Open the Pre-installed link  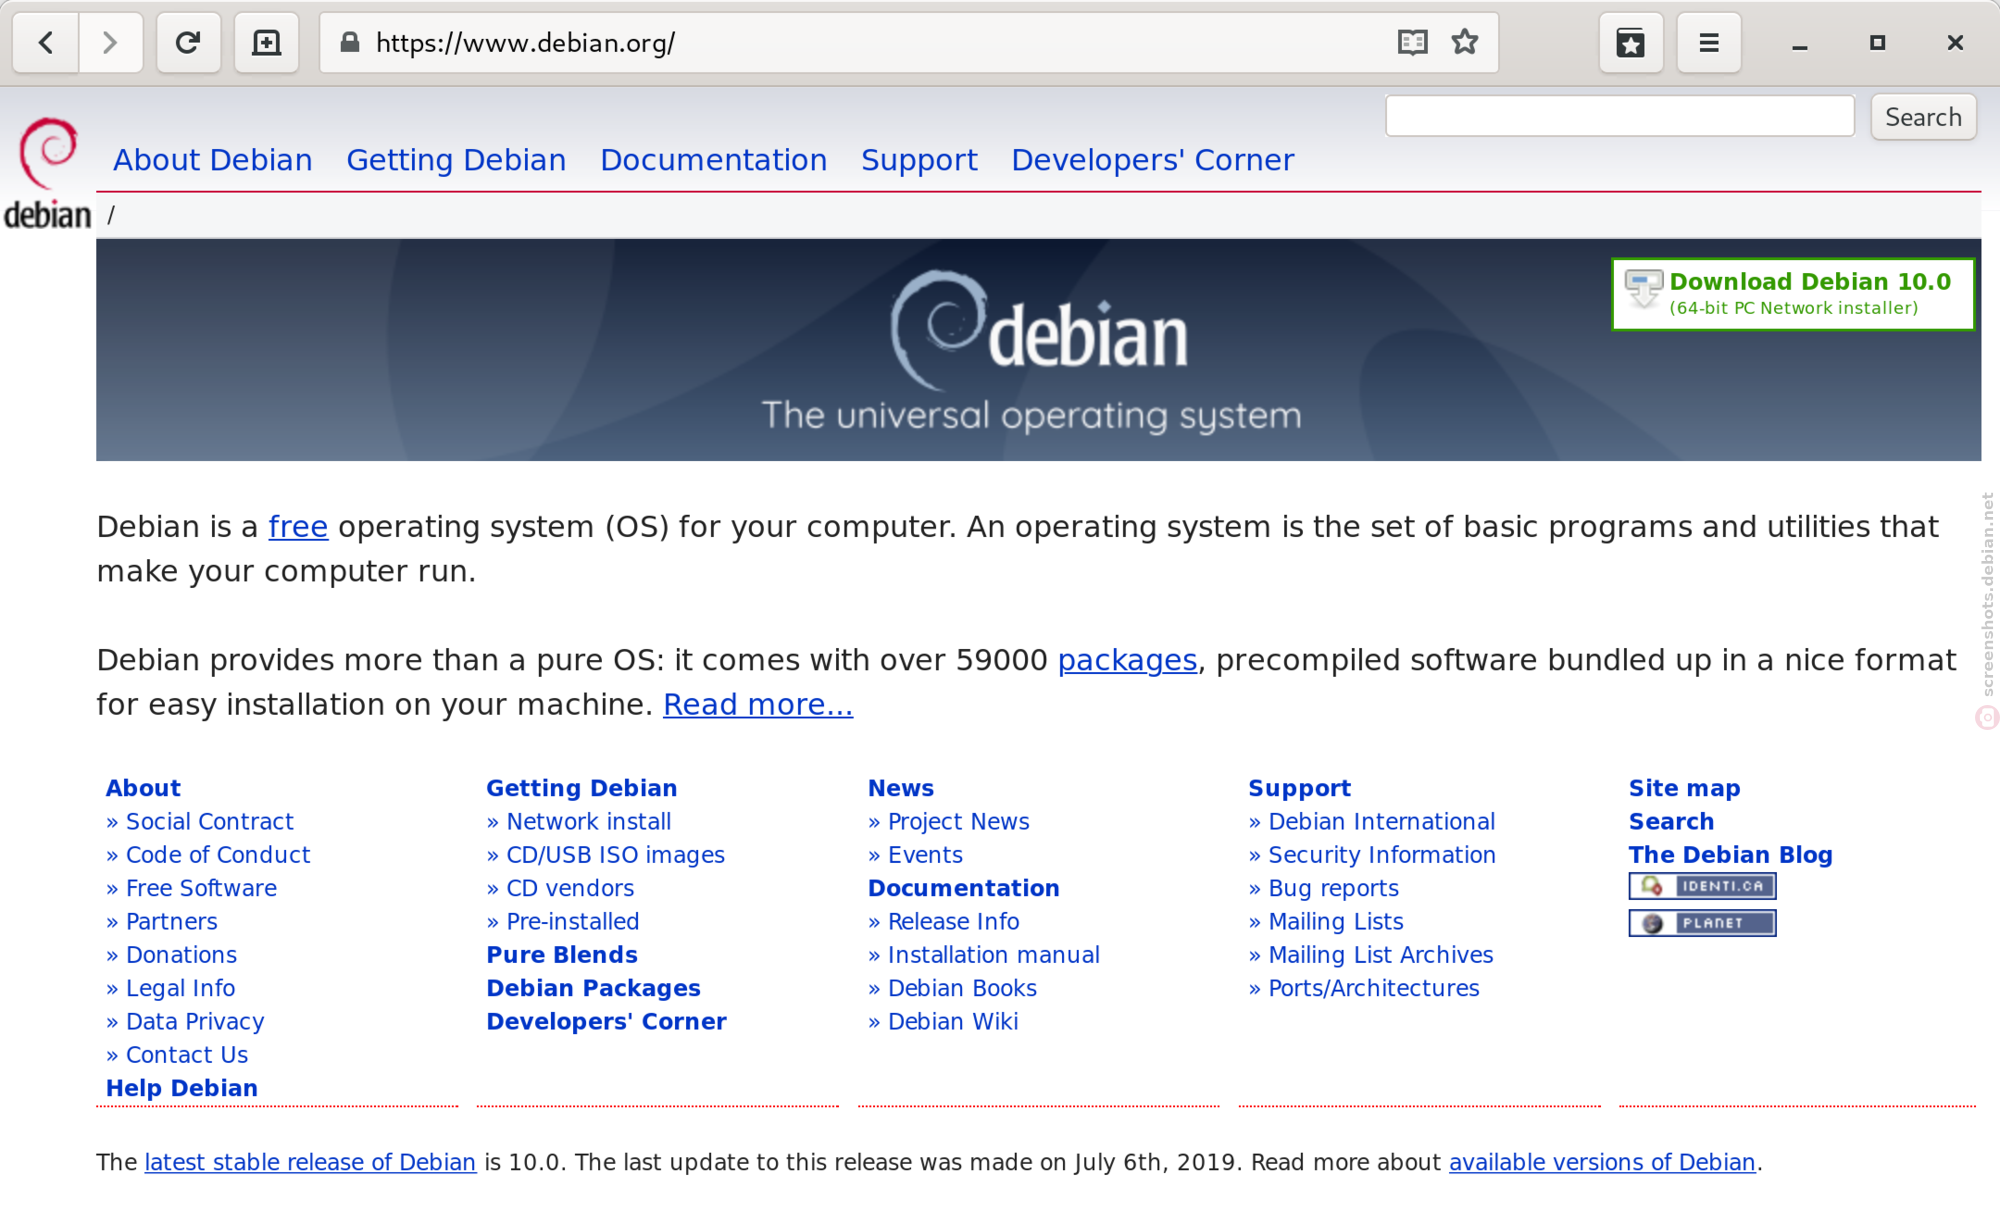[x=573, y=922]
